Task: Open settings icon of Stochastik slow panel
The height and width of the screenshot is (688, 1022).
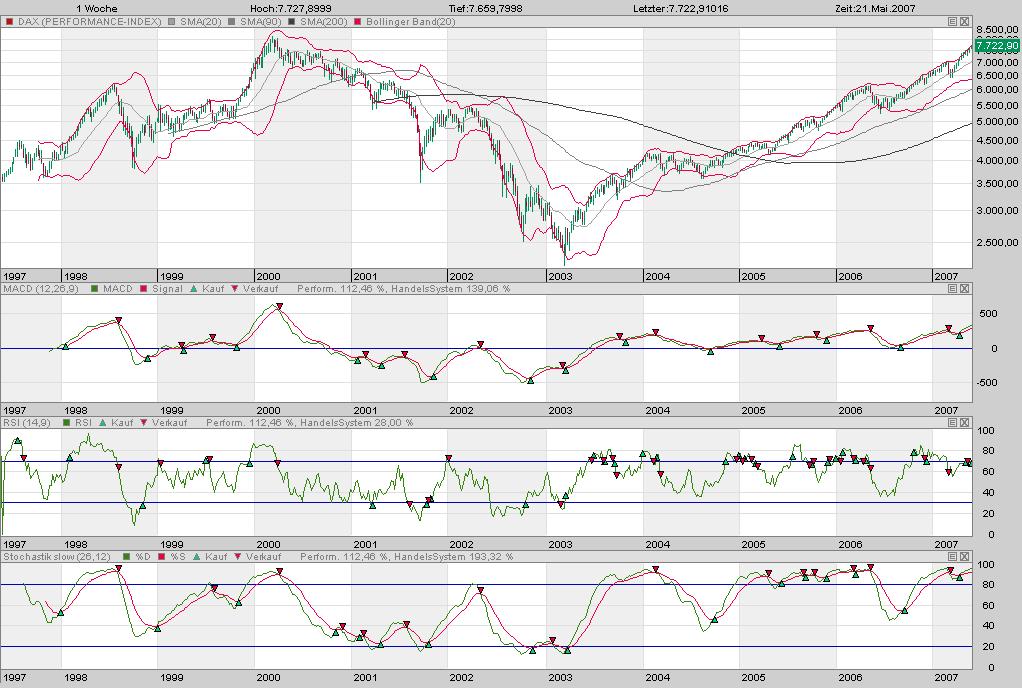Action: click(952, 556)
